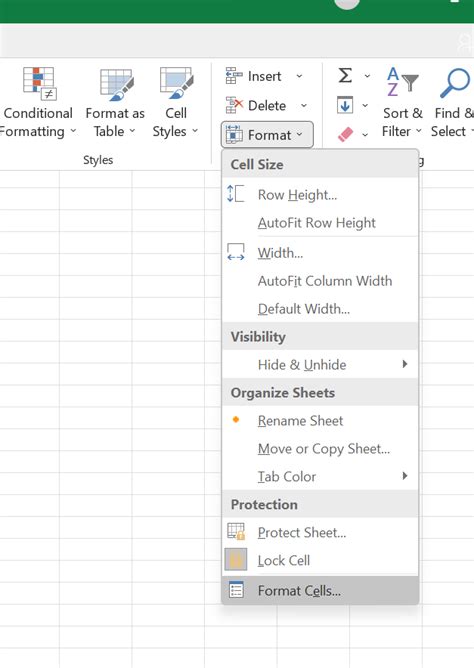
Task: Click the Cell Styles icon
Action: point(176,84)
